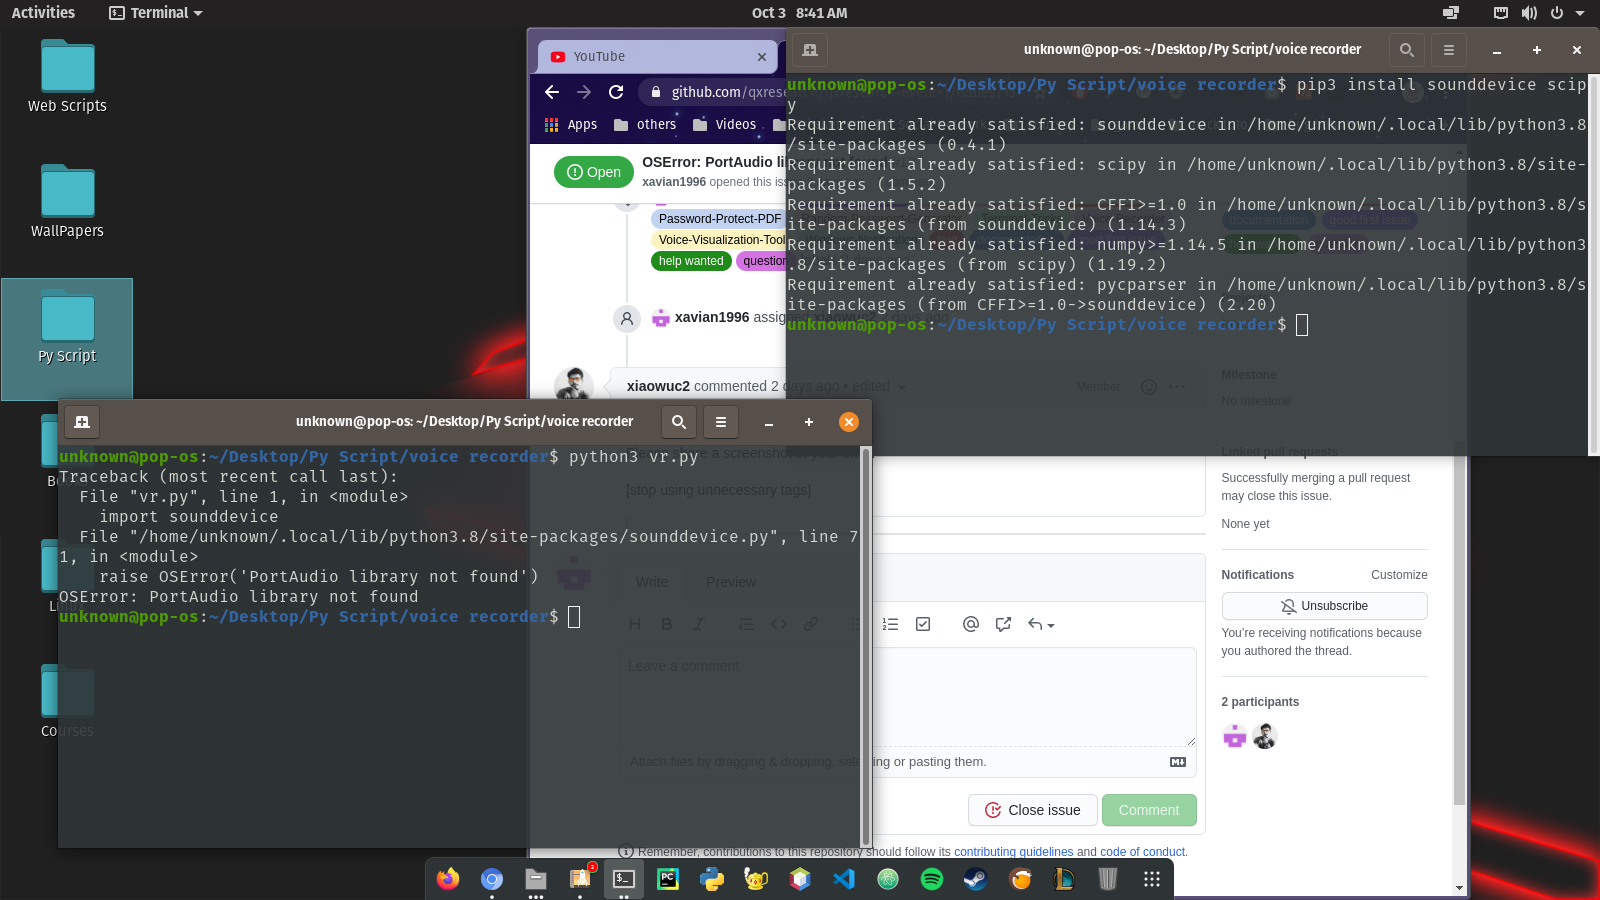Launch Python IDLE from the dock

point(712,879)
